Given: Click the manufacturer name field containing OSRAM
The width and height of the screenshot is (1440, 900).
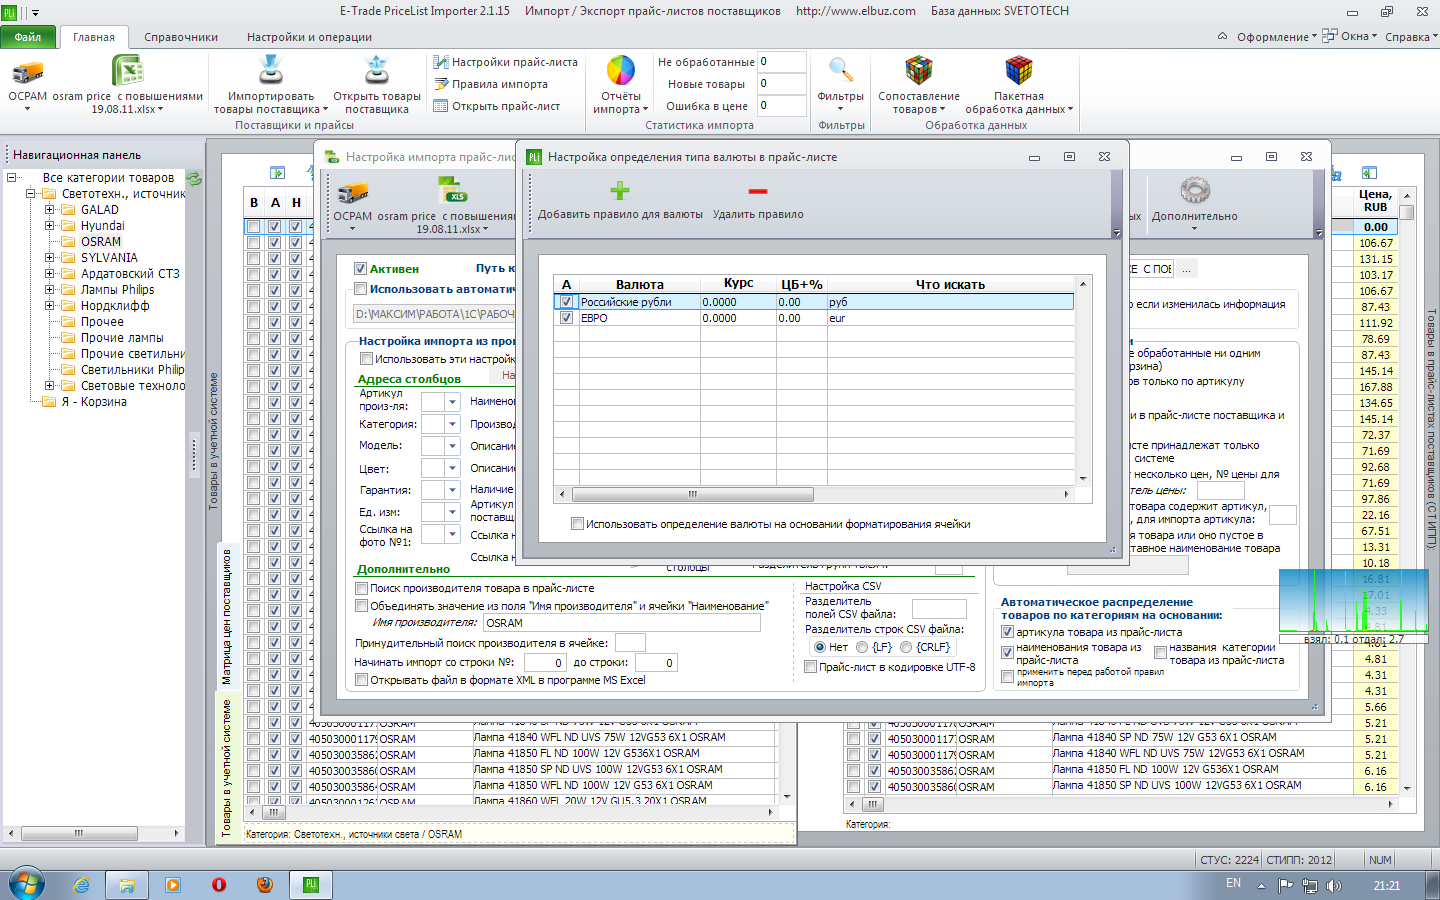Looking at the screenshot, I should click(621, 623).
